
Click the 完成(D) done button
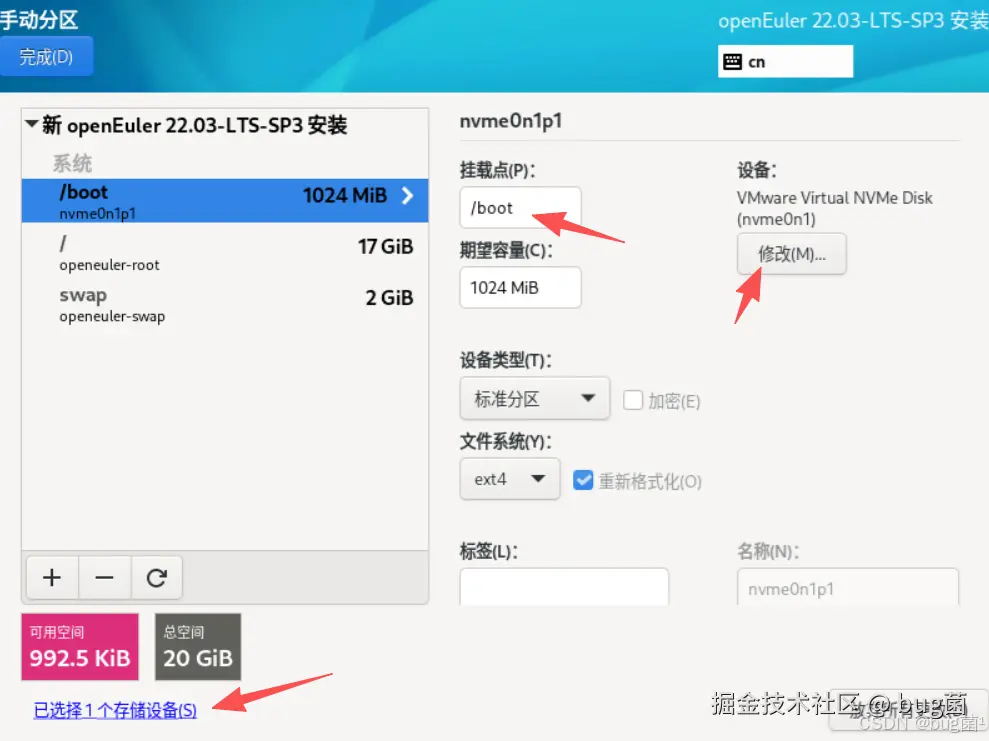pyautogui.click(x=46, y=57)
